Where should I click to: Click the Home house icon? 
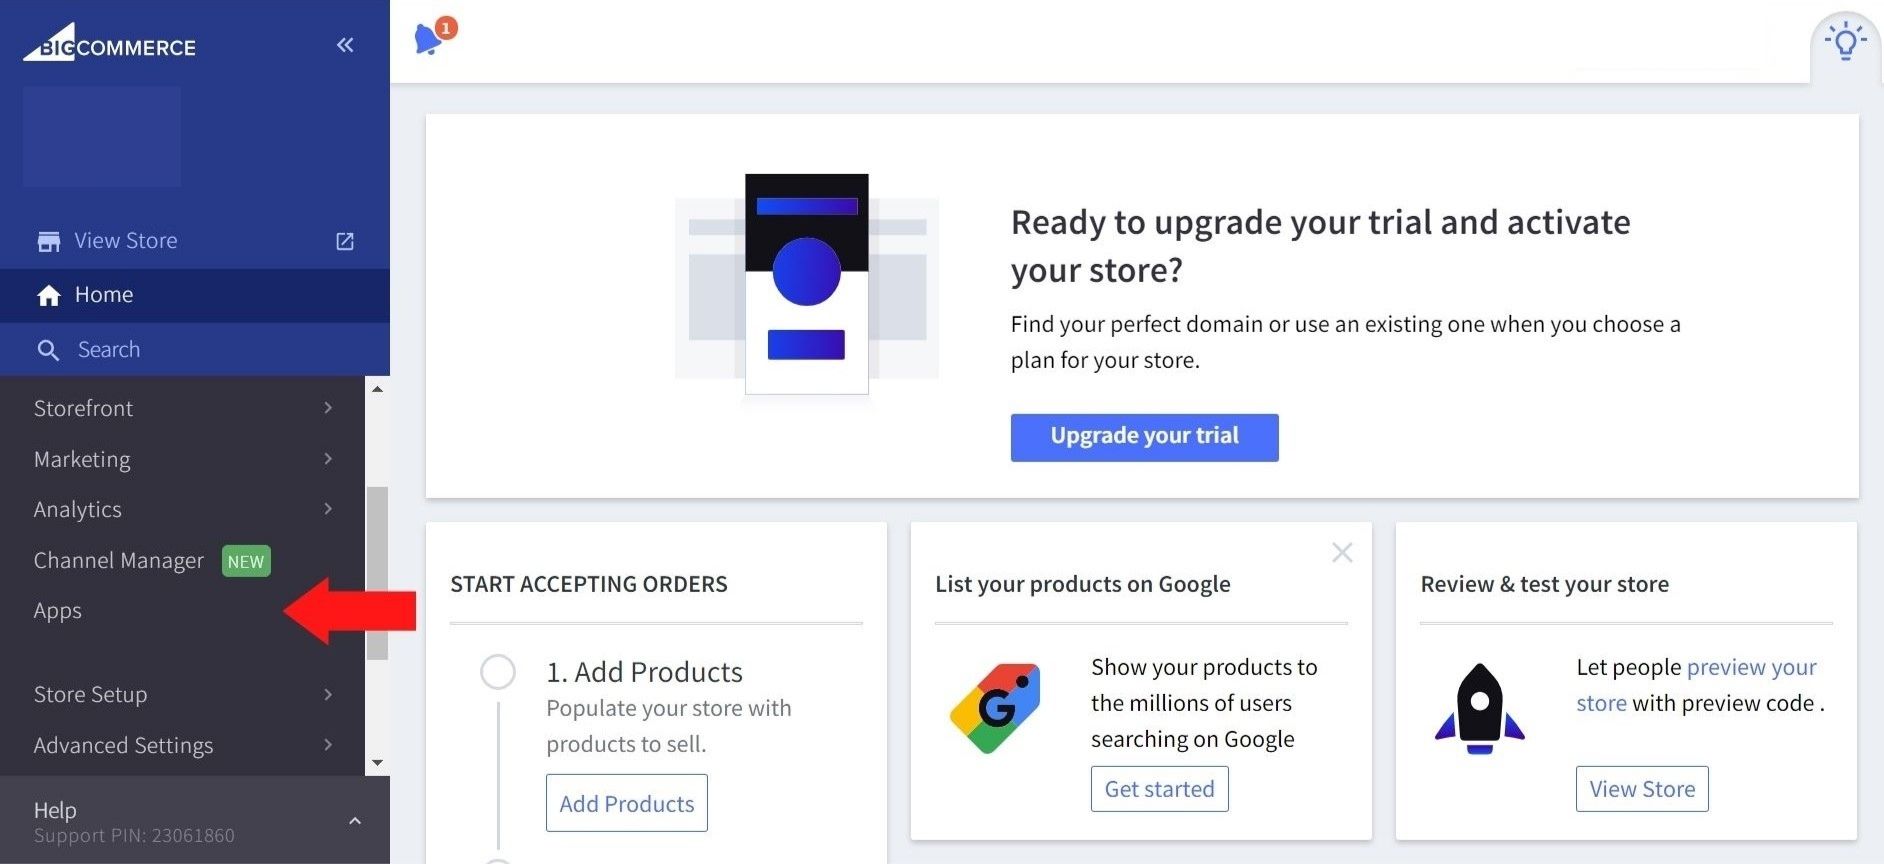[x=49, y=295]
